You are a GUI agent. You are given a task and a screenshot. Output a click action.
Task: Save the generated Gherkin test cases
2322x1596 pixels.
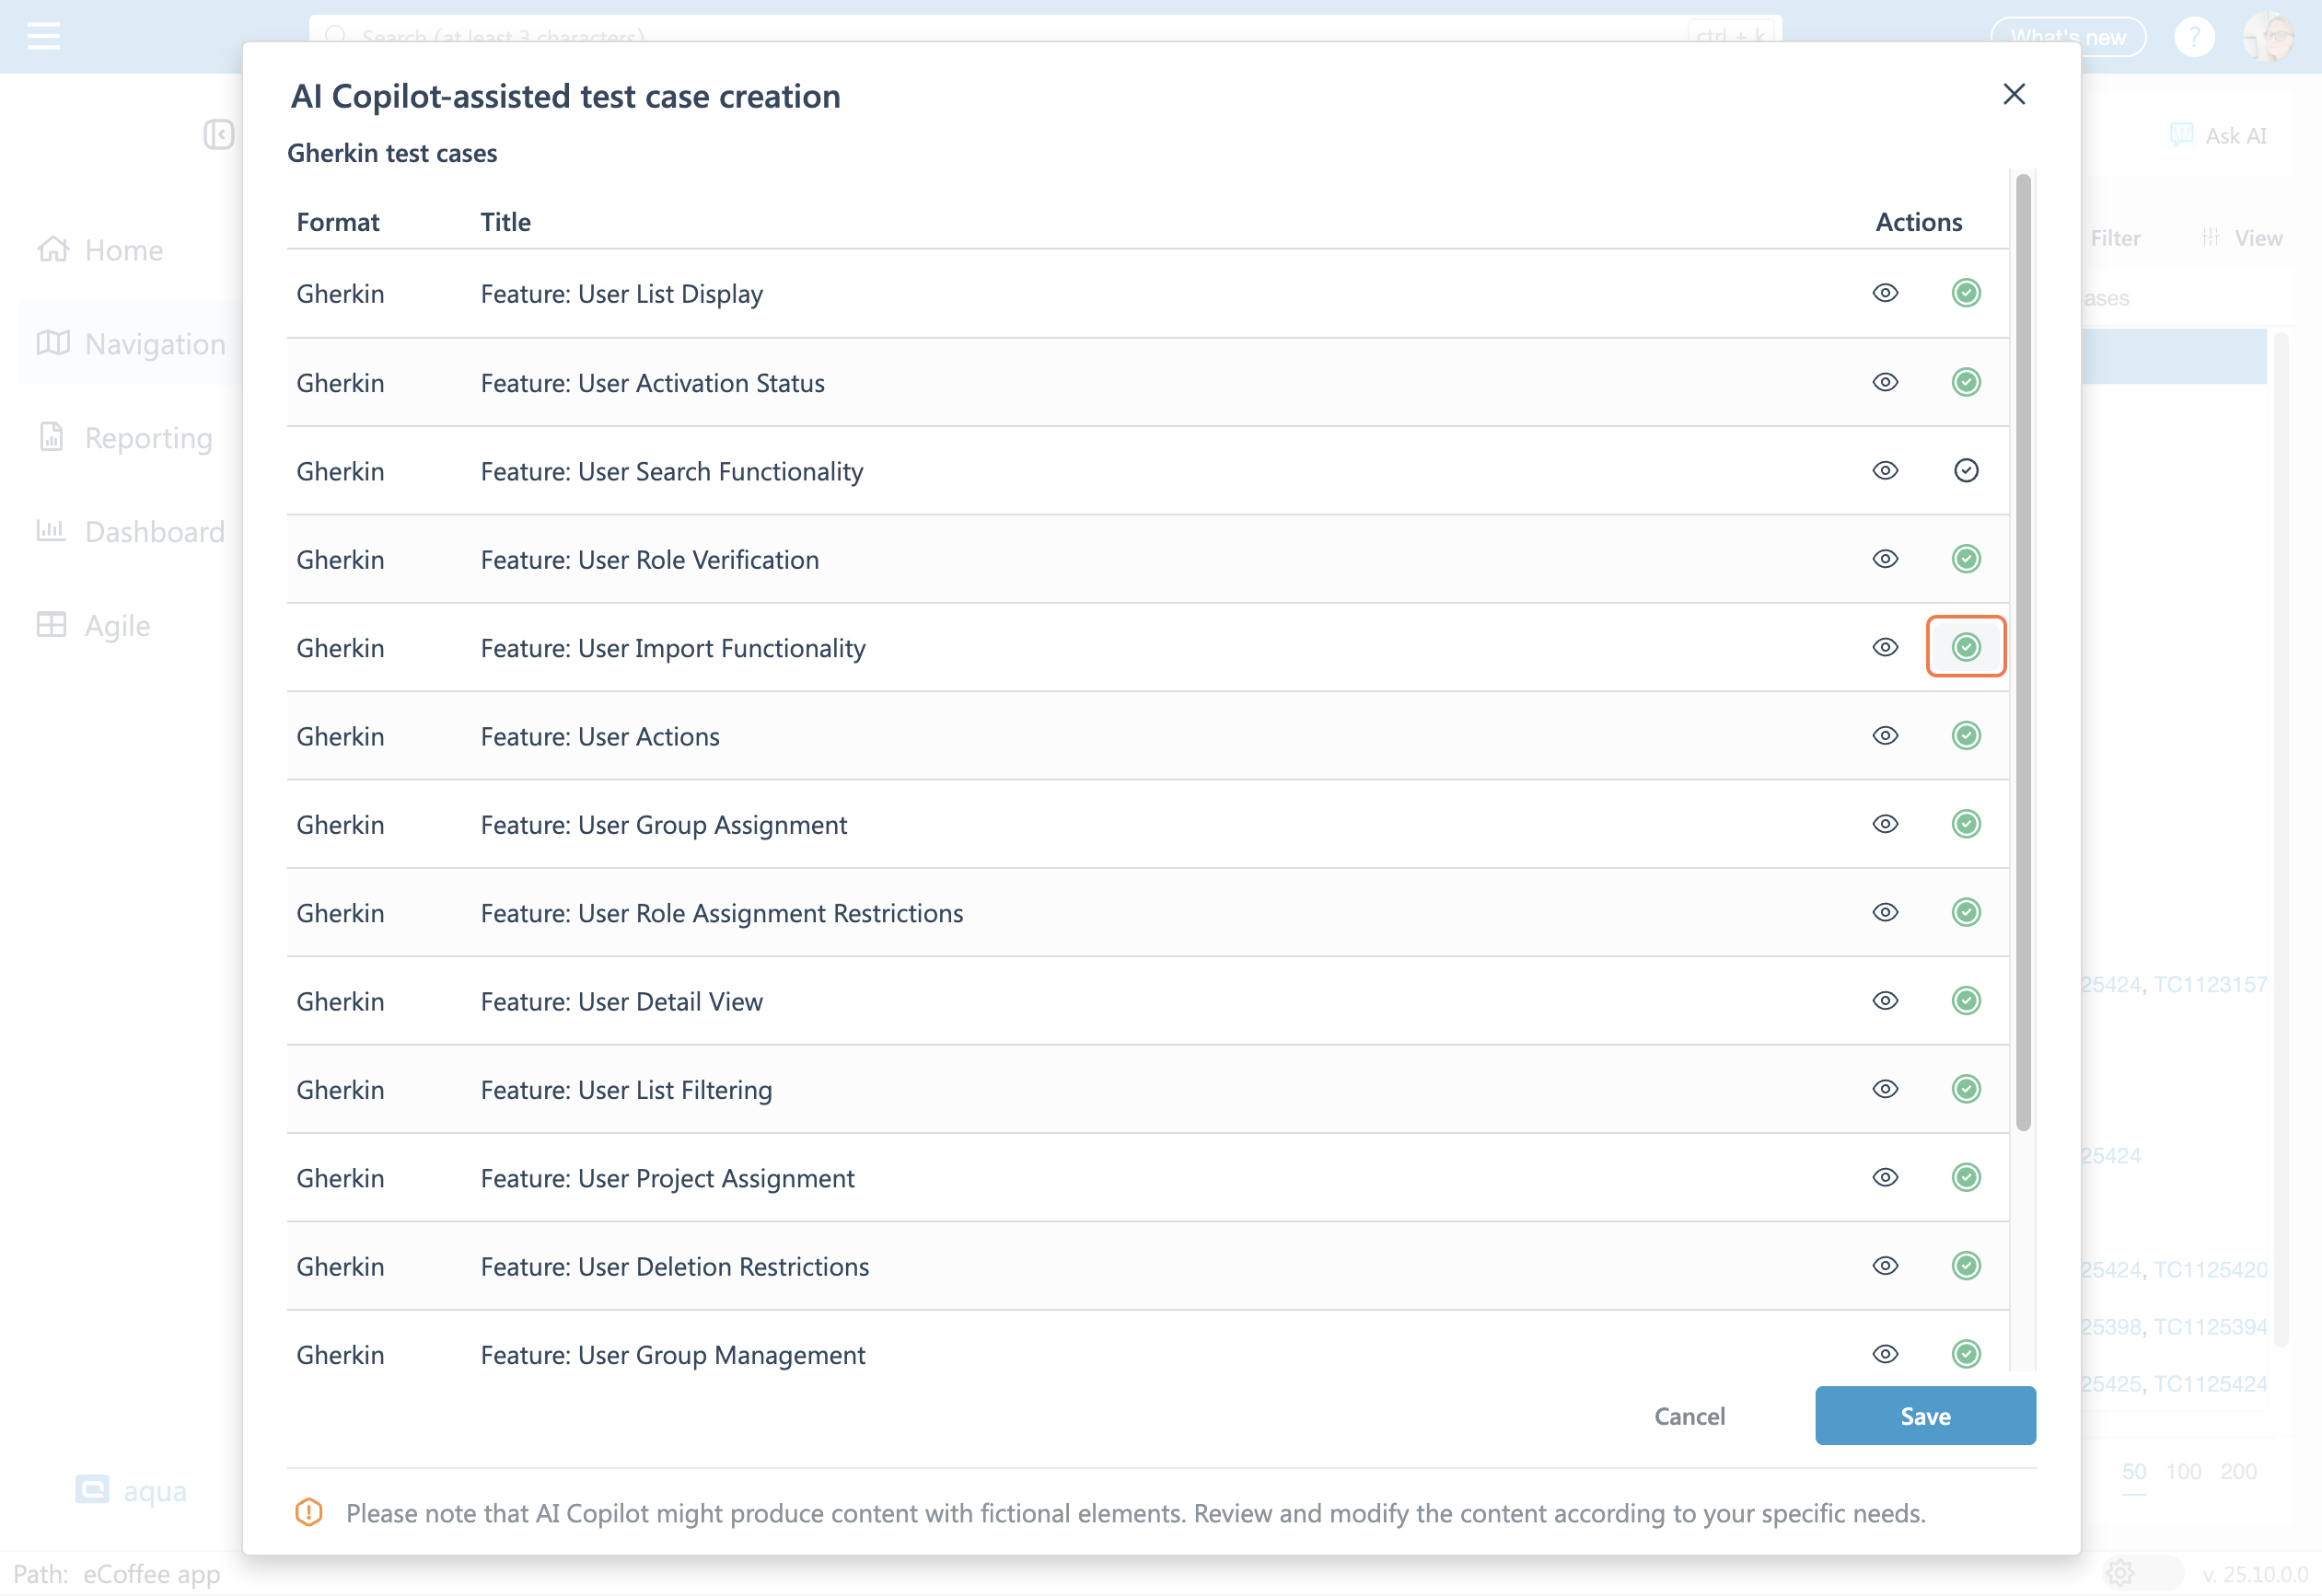1924,1416
